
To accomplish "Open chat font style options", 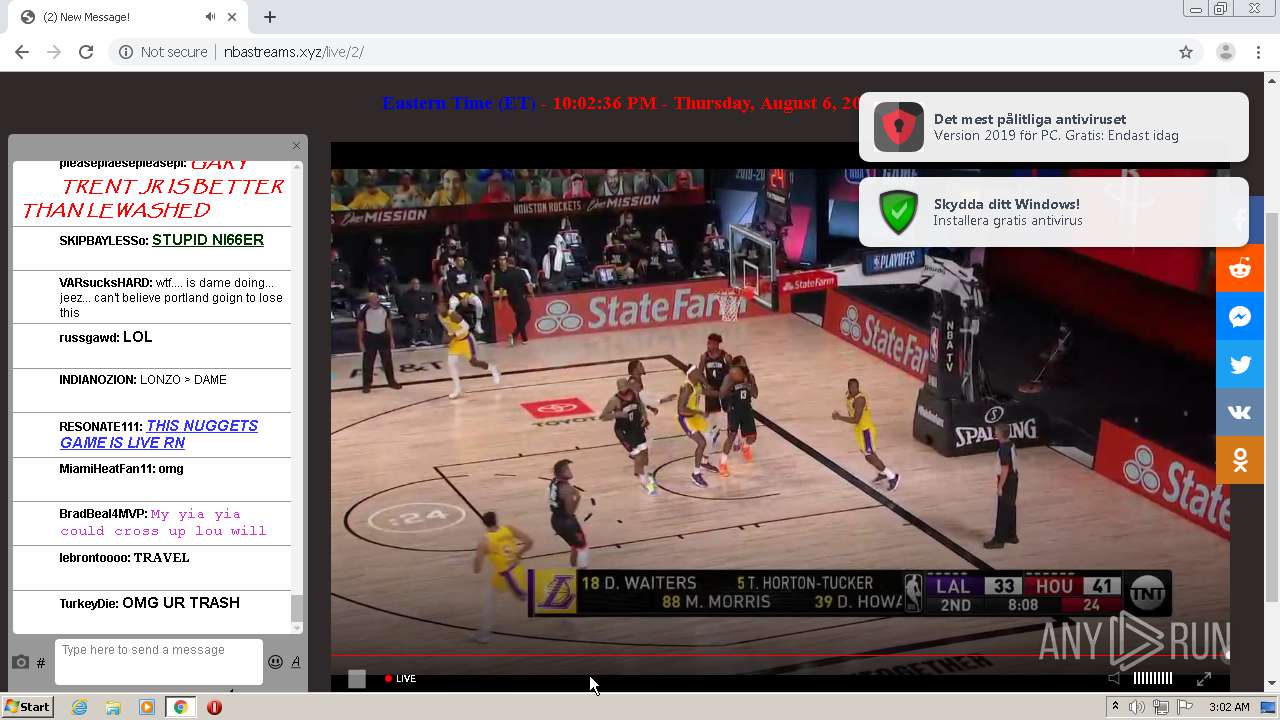I will [x=296, y=662].
